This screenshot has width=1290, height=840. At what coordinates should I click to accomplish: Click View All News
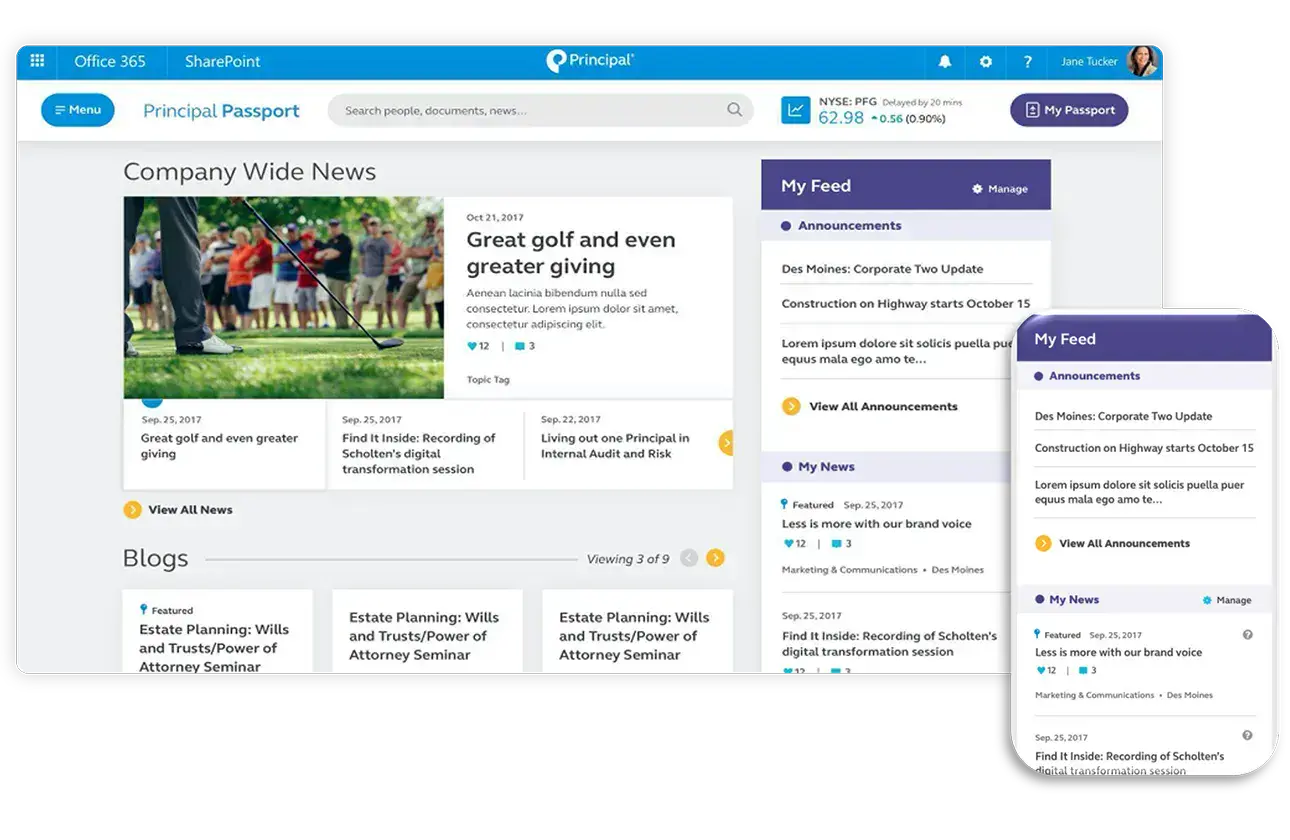[178, 510]
